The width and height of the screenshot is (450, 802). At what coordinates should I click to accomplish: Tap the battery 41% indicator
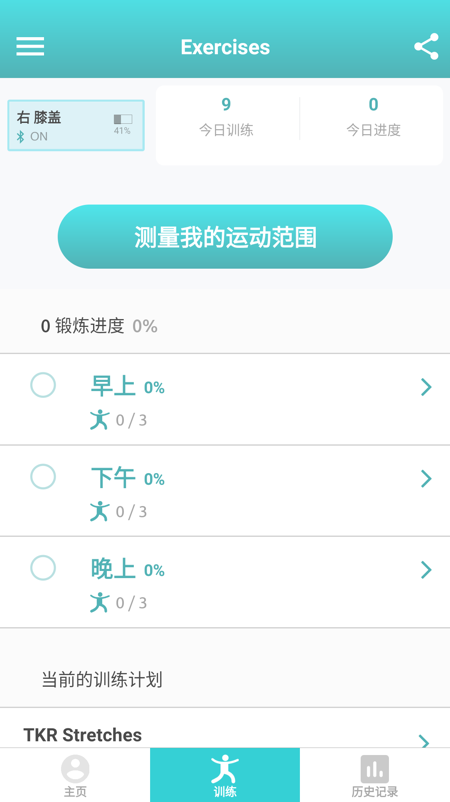[x=123, y=124]
